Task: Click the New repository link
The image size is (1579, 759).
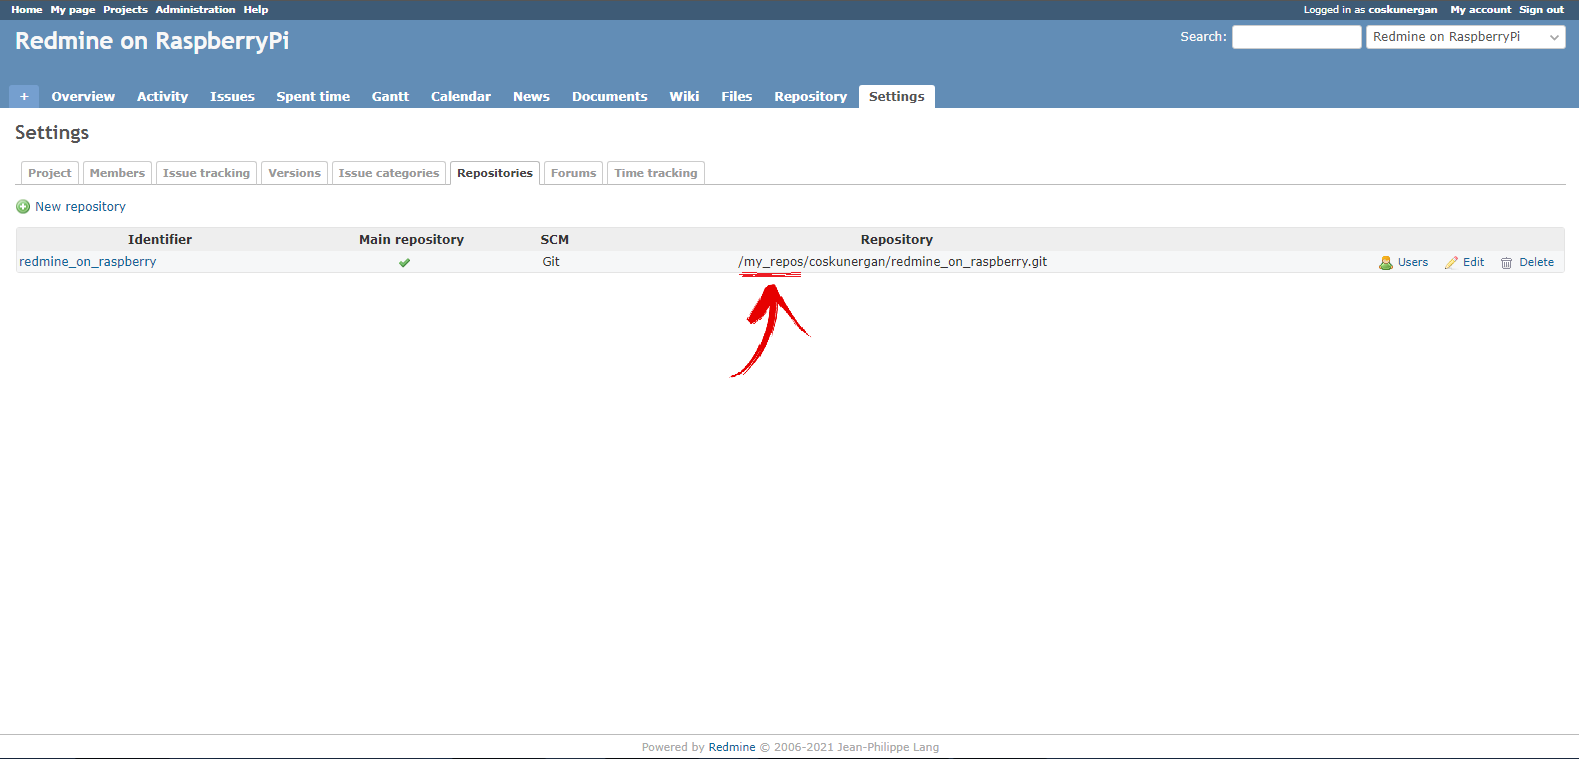Action: click(80, 207)
